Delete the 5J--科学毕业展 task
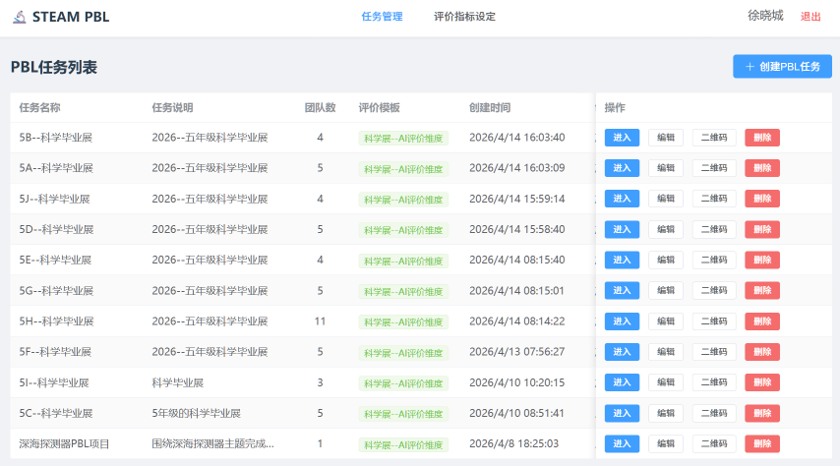Viewport: 840px width, 466px height. 762,199
